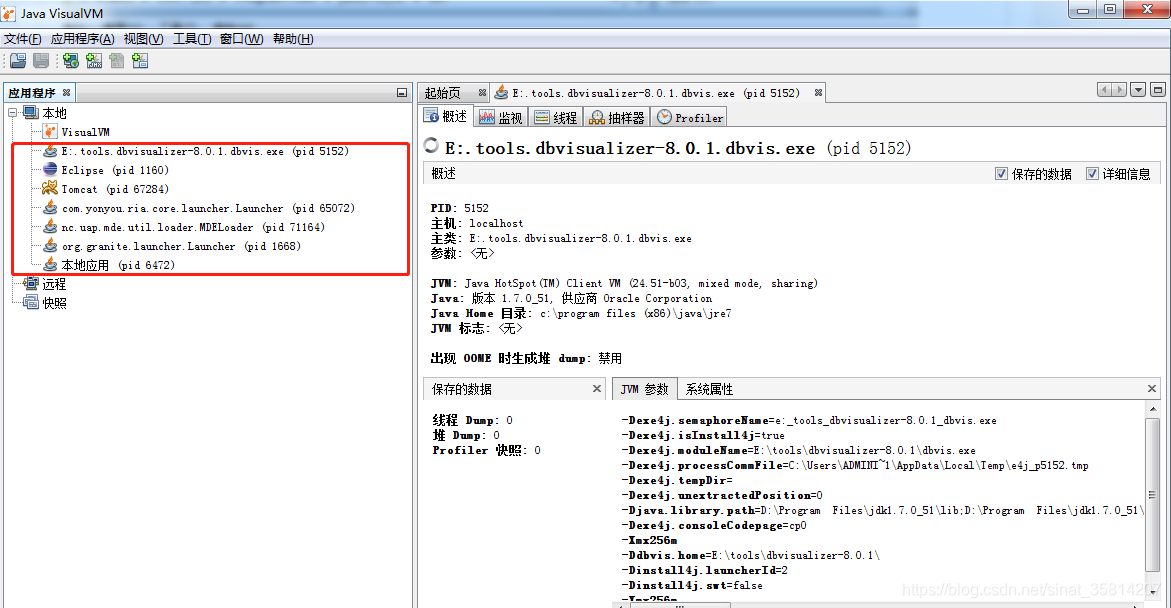Click the Tomcat (pid 67284) cat icon
The height and width of the screenshot is (608, 1171).
pos(50,188)
